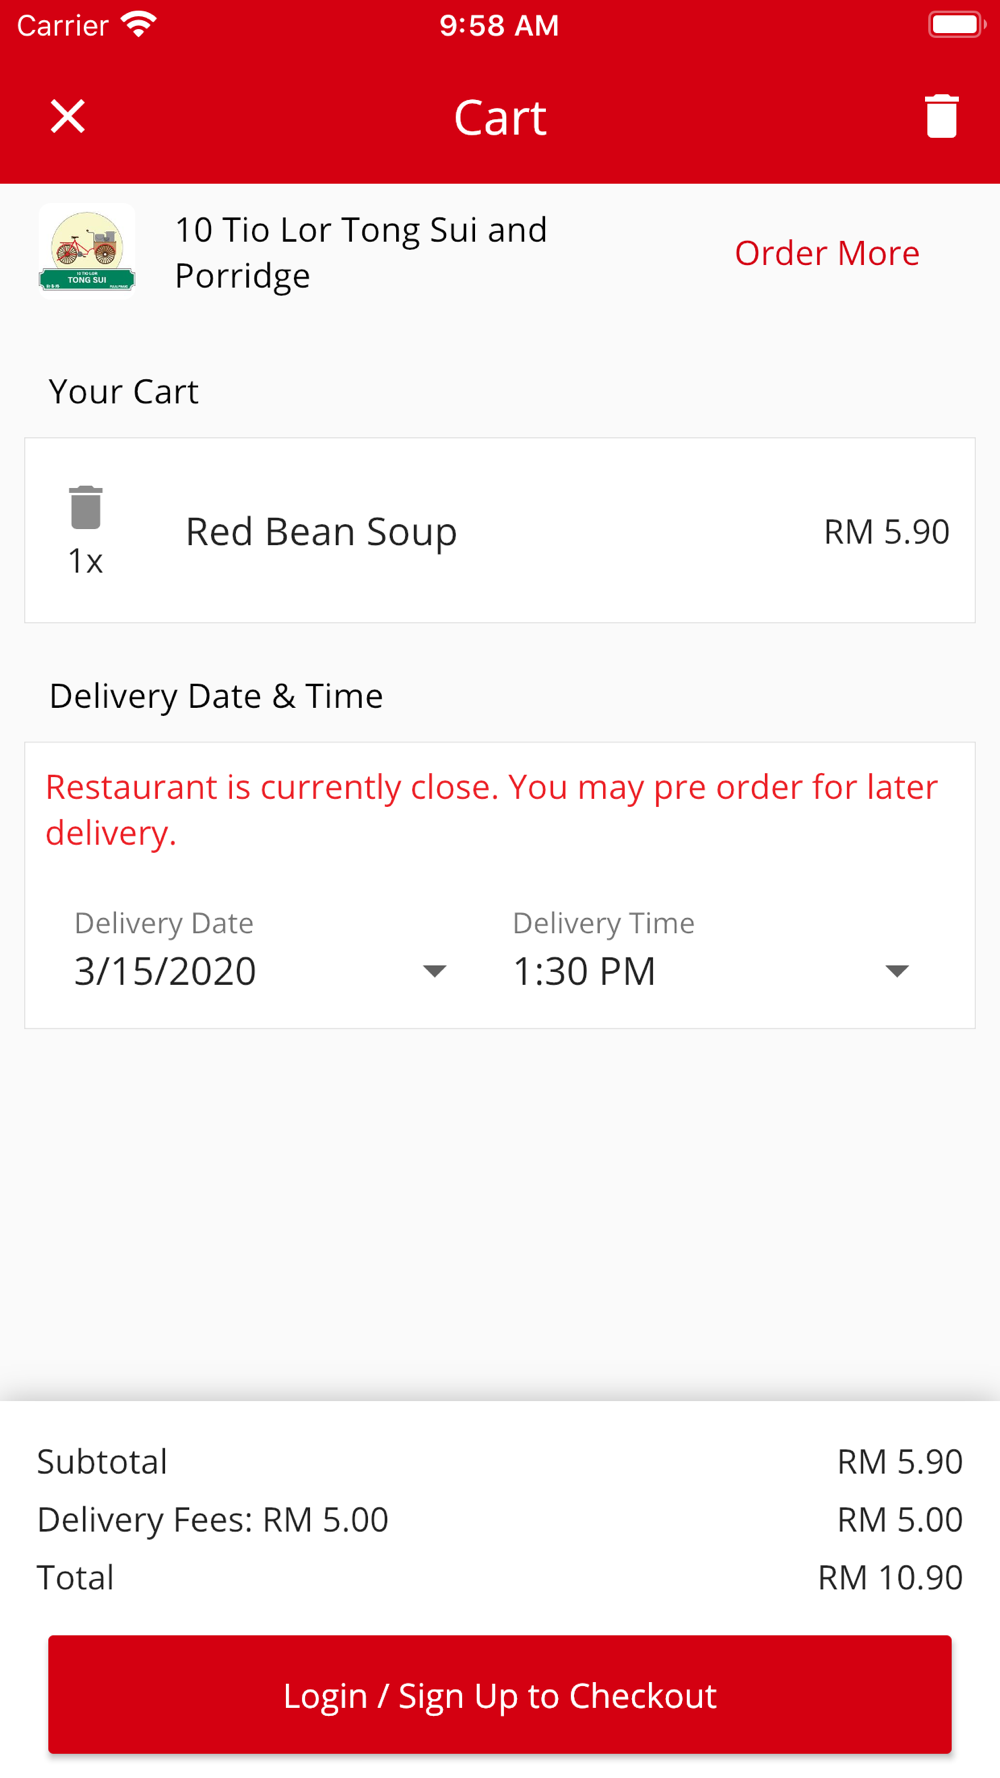This screenshot has height=1778, width=1000.
Task: Empty the cart using header trash icon
Action: click(x=941, y=117)
